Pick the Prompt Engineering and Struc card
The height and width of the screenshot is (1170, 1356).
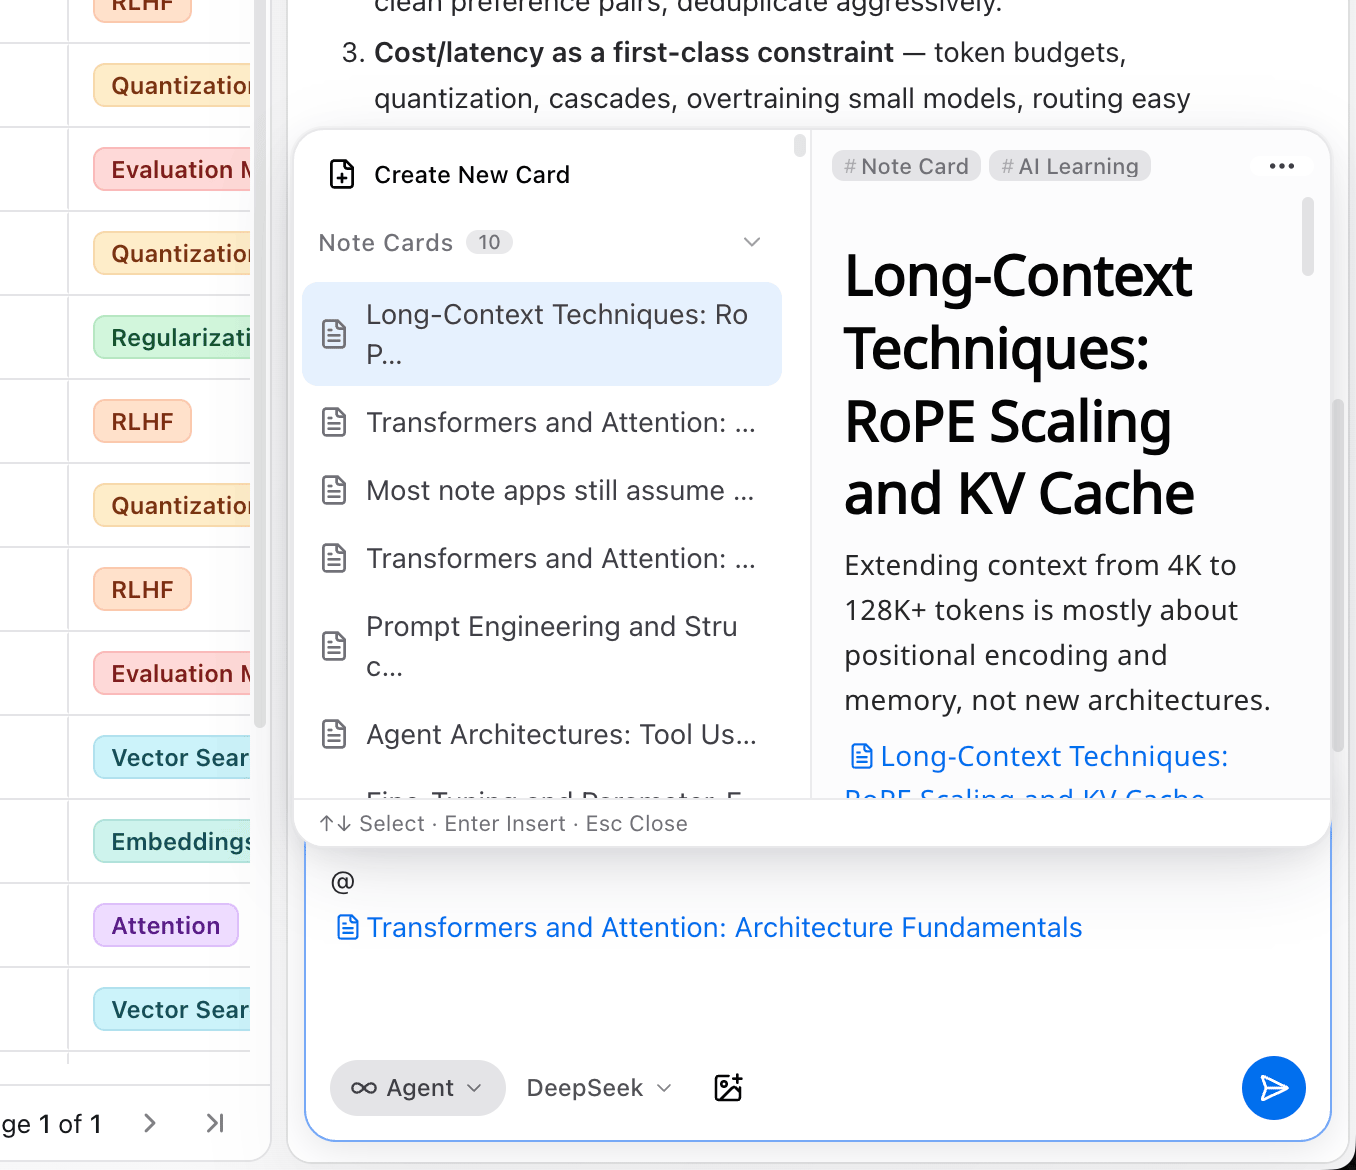542,646
